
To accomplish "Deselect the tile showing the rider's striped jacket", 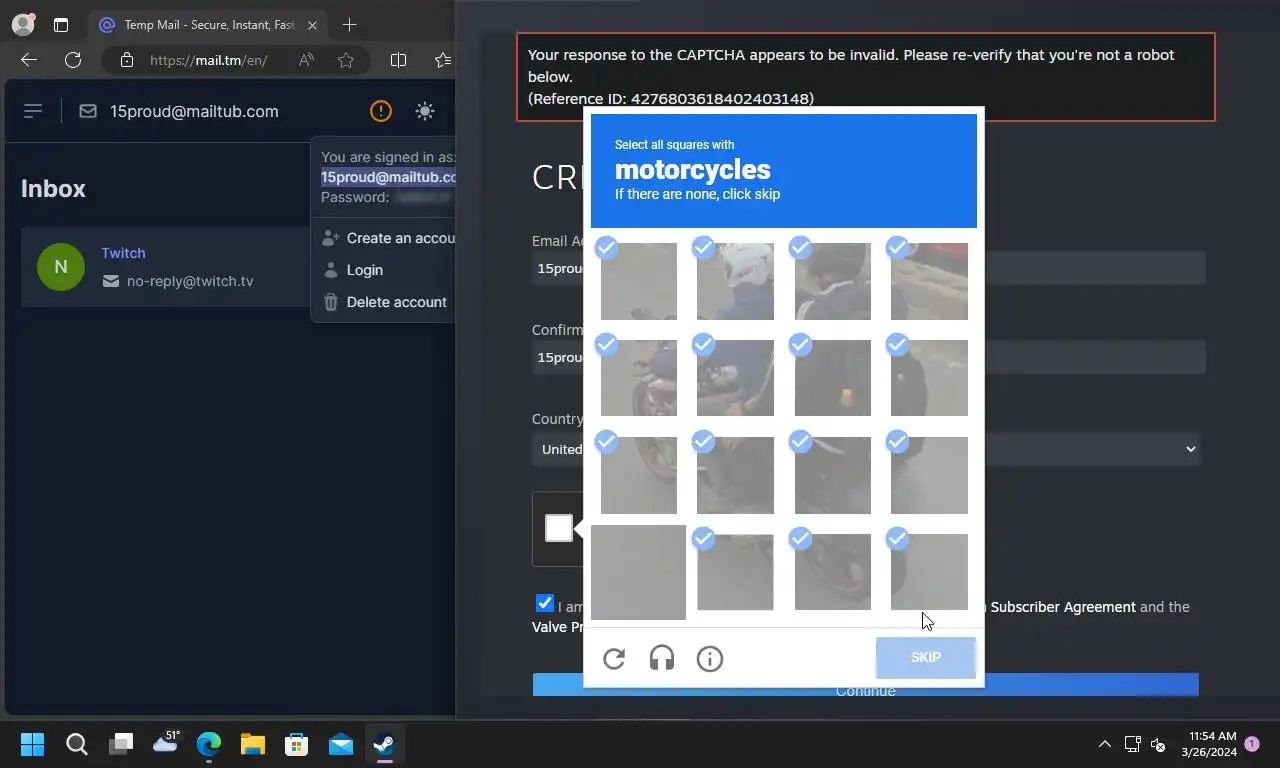I will 833,281.
